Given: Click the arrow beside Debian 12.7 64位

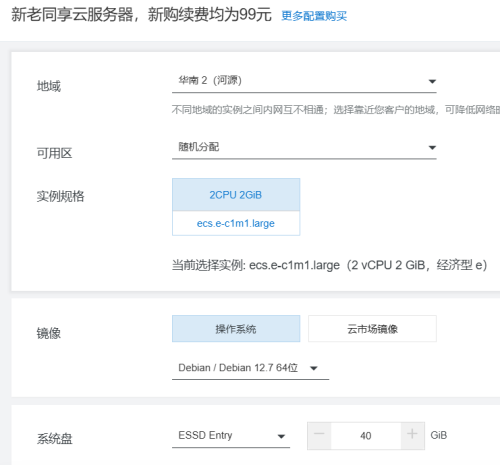Looking at the screenshot, I should pyautogui.click(x=313, y=368).
